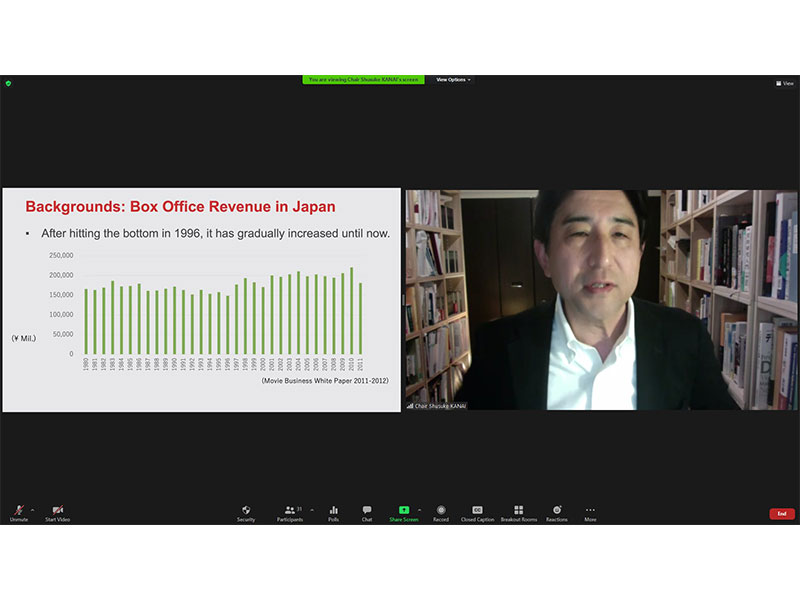
Task: Open the Reactions menu
Action: [x=557, y=512]
